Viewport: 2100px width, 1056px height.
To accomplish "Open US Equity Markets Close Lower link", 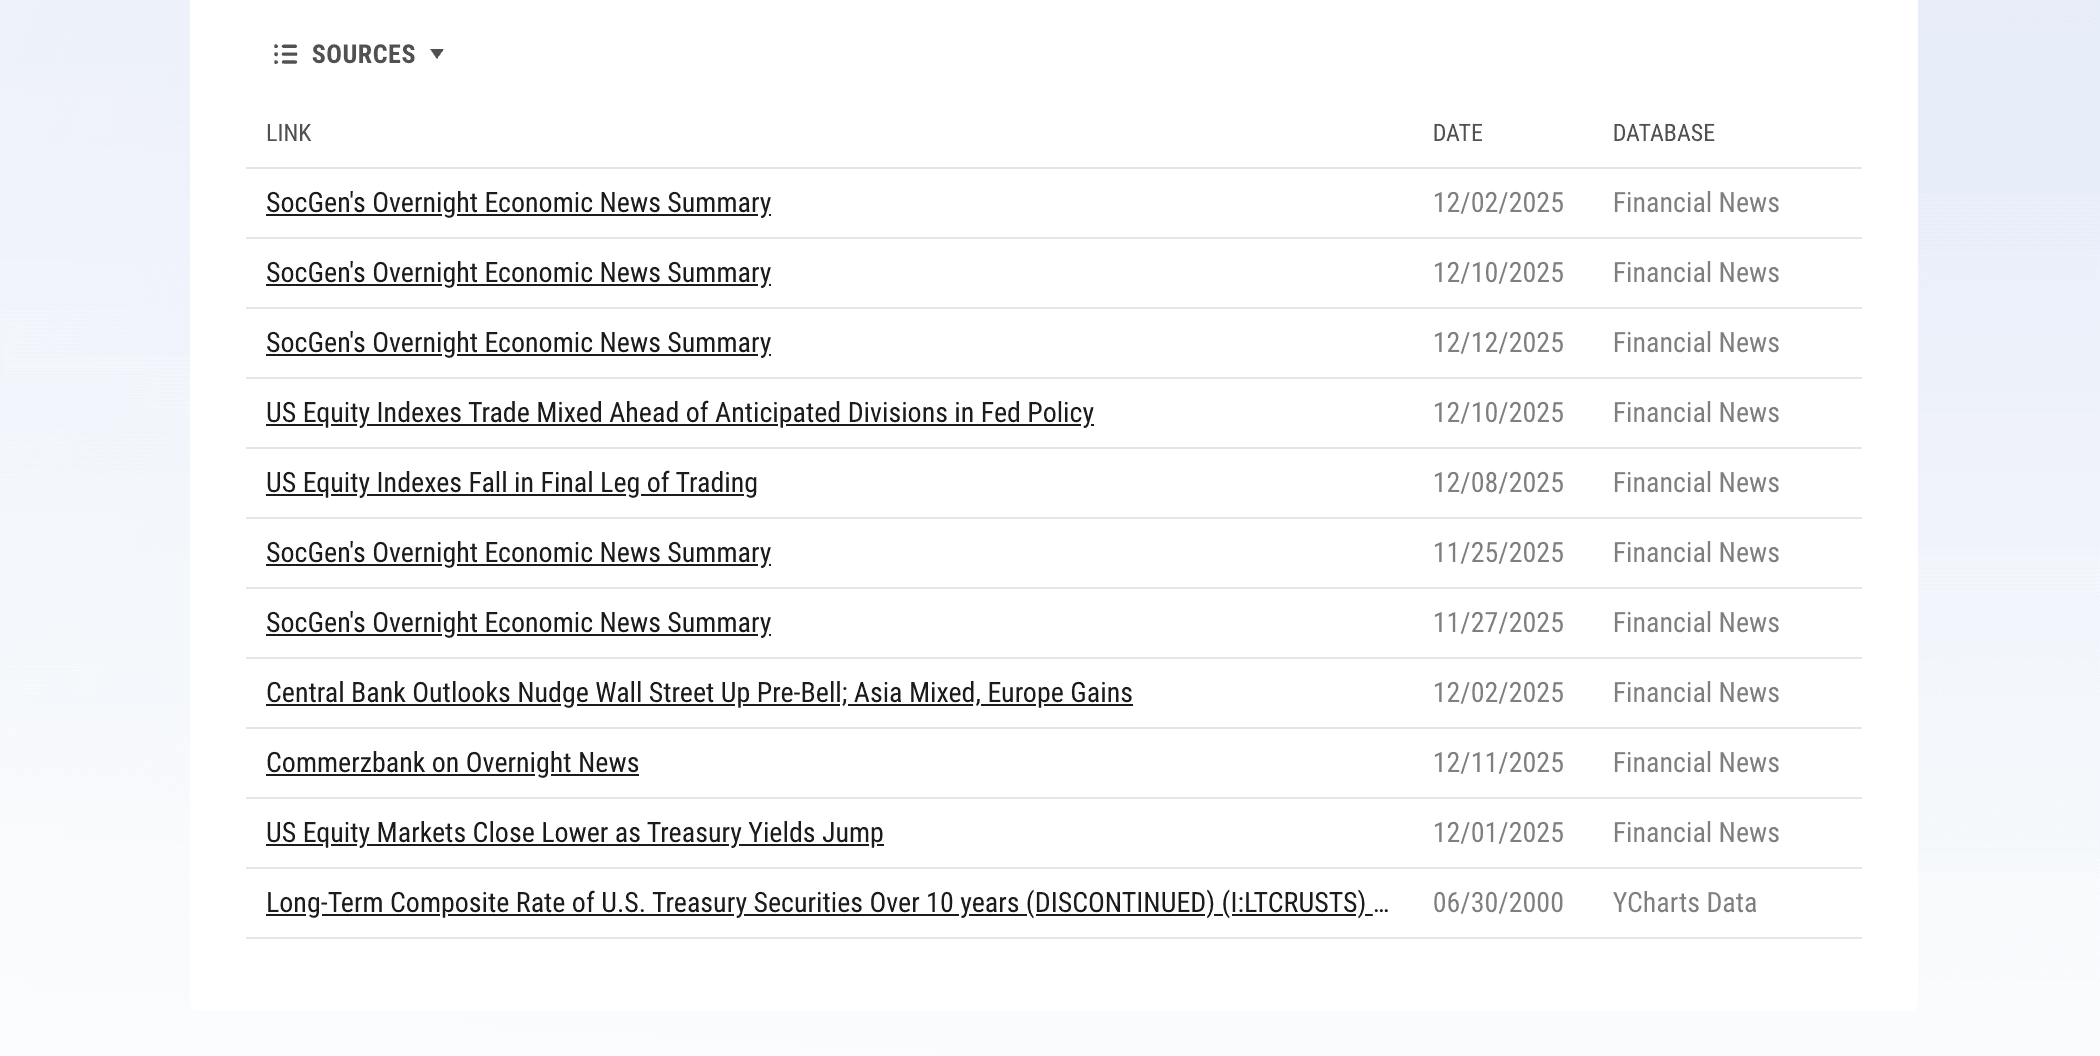I will [x=575, y=833].
